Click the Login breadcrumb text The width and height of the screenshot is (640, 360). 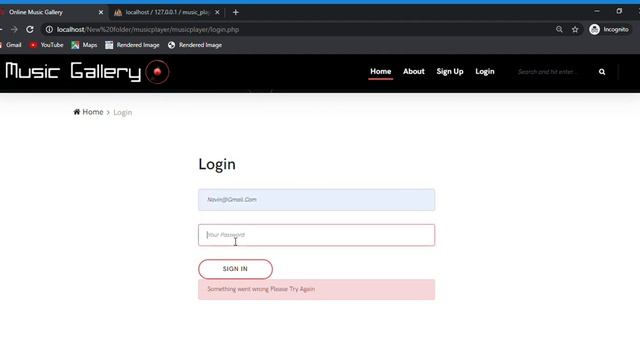pos(122,112)
